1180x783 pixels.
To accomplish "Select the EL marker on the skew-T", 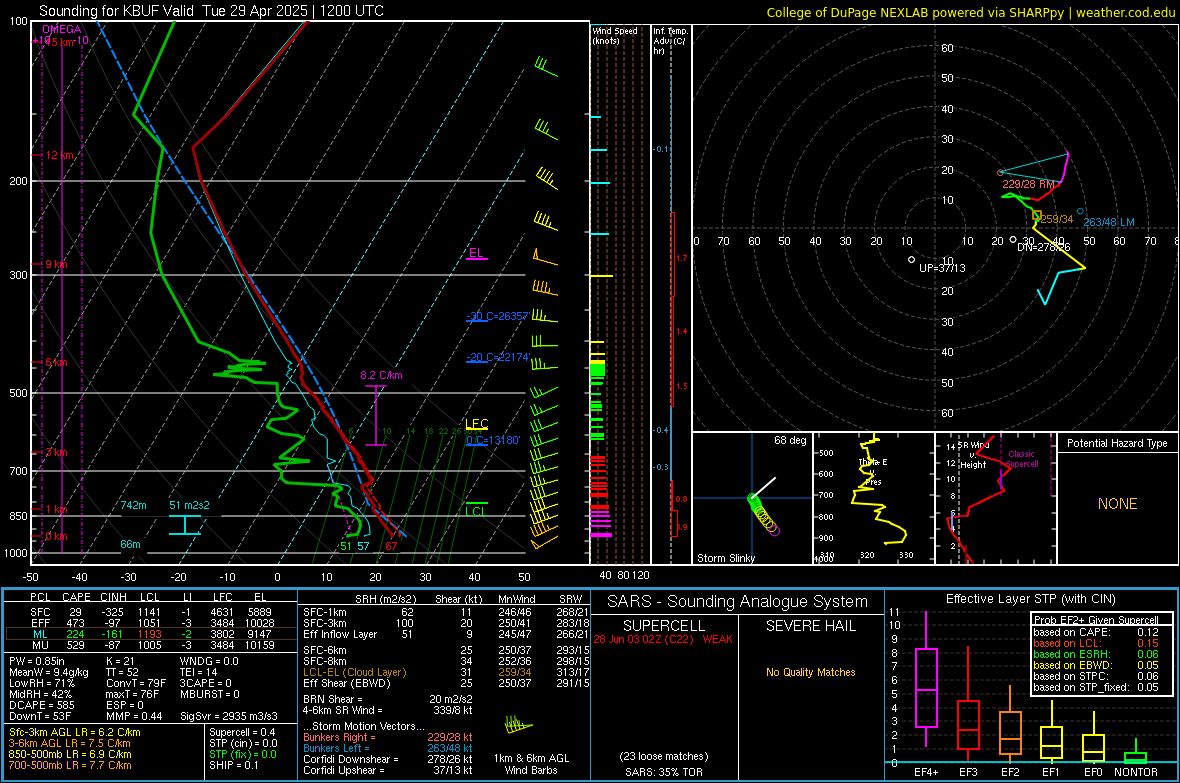I will [476, 253].
